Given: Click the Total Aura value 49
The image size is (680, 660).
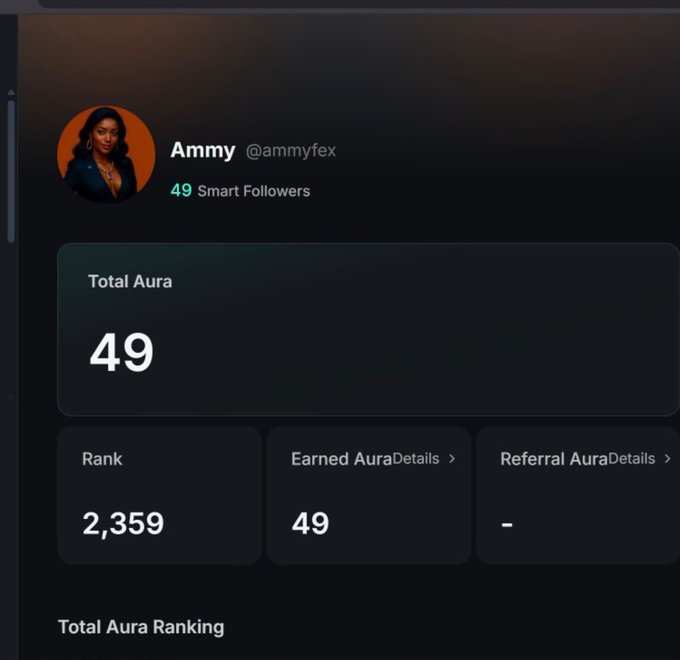Looking at the screenshot, I should click(x=121, y=352).
